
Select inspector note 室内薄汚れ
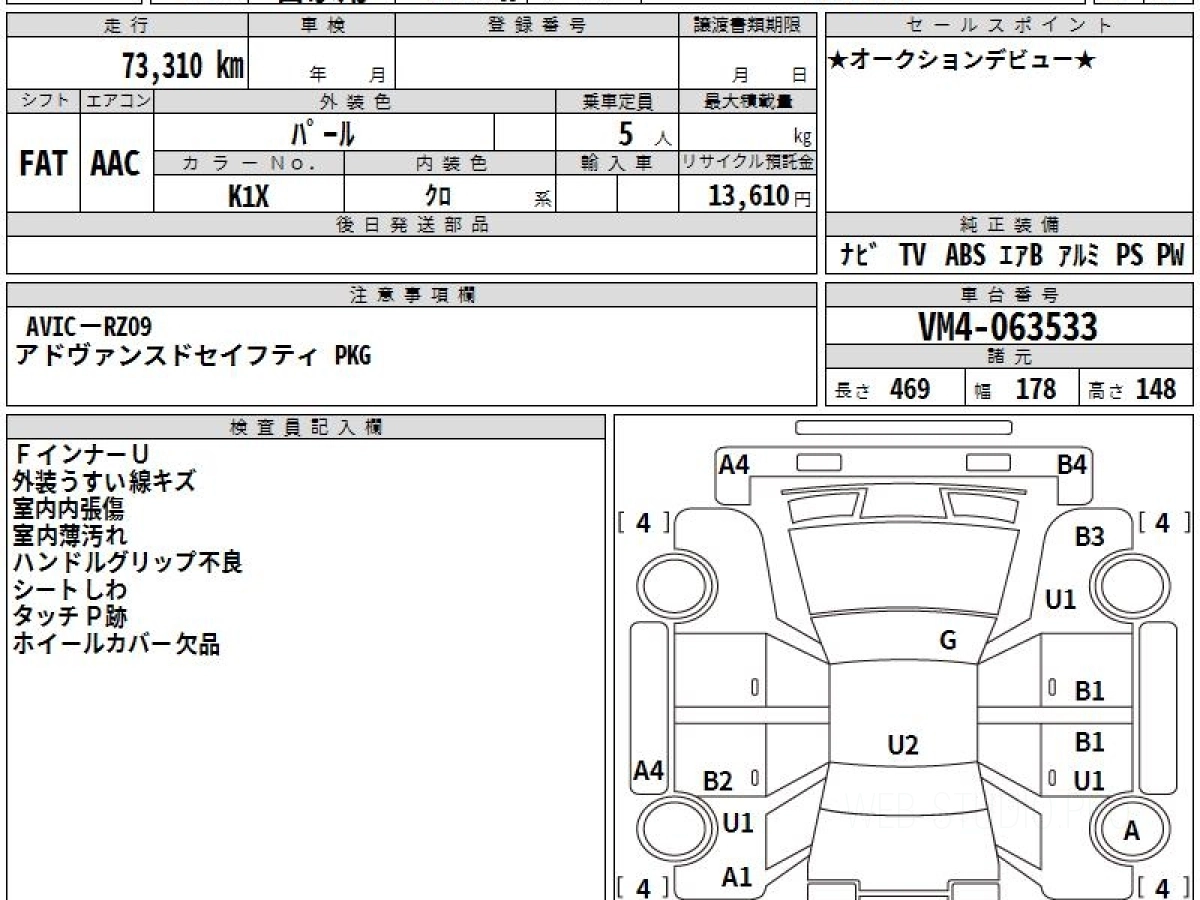coord(70,535)
